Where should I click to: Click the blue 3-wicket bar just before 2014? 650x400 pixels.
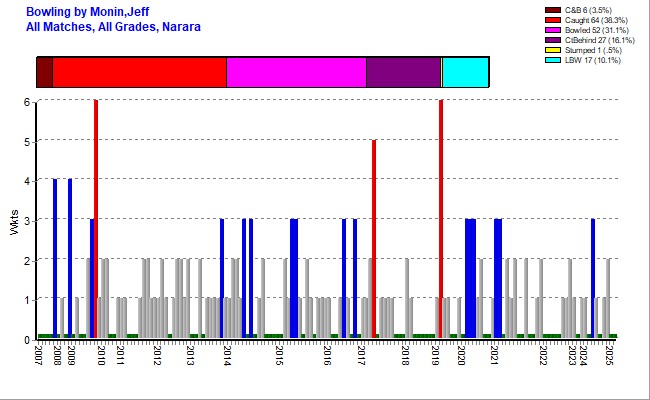pos(222,278)
